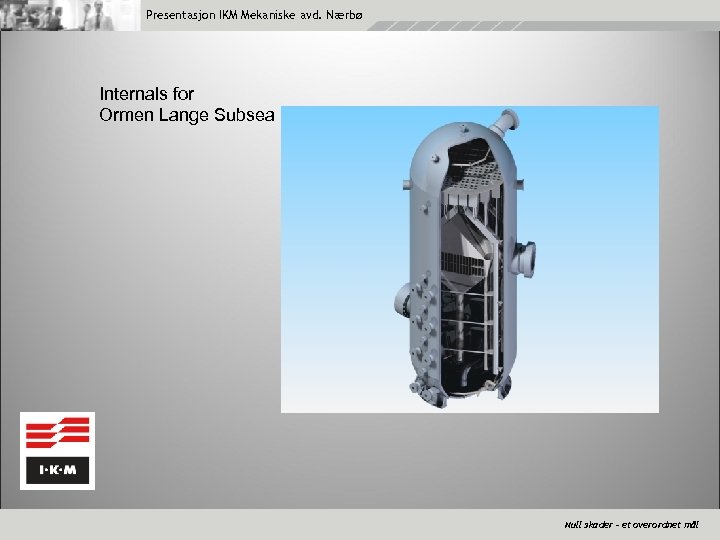Select the 'Internals for Ormen Lange Subsea' title

(x=187, y=104)
